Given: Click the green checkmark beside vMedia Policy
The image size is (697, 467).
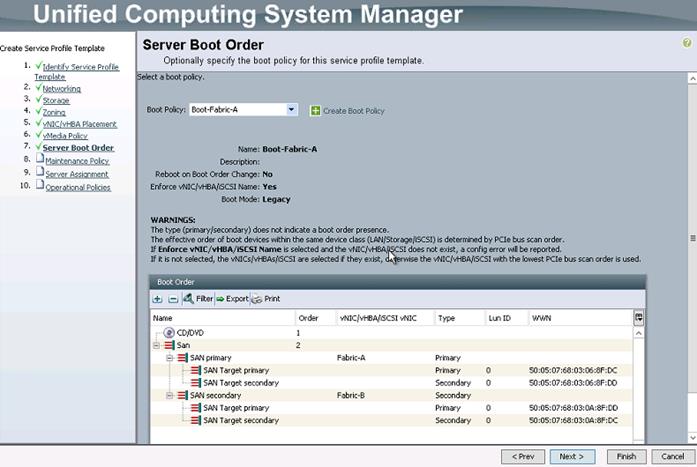Looking at the screenshot, I should click(38, 135).
